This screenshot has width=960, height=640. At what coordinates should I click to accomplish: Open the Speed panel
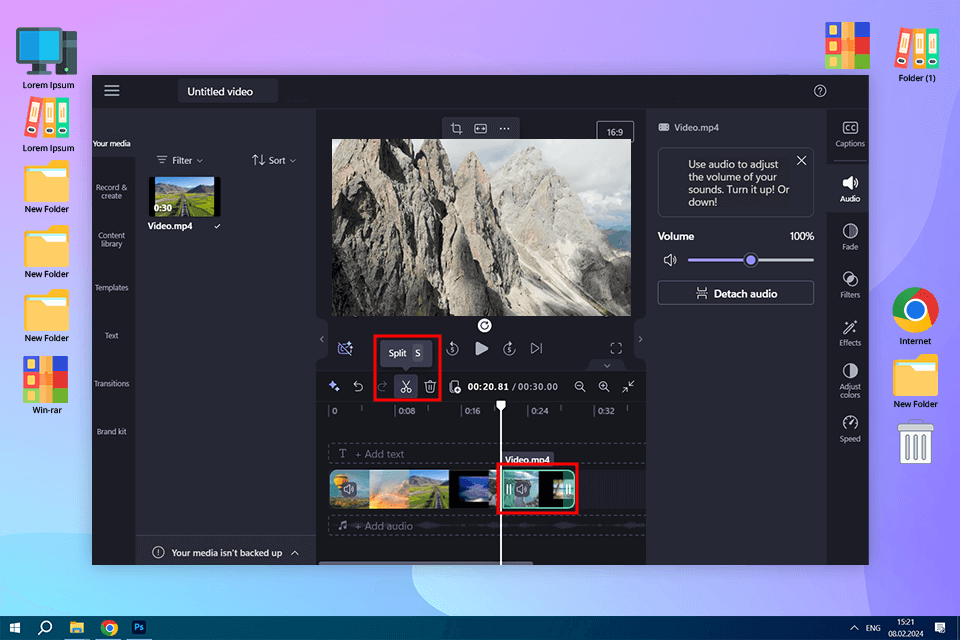[850, 429]
